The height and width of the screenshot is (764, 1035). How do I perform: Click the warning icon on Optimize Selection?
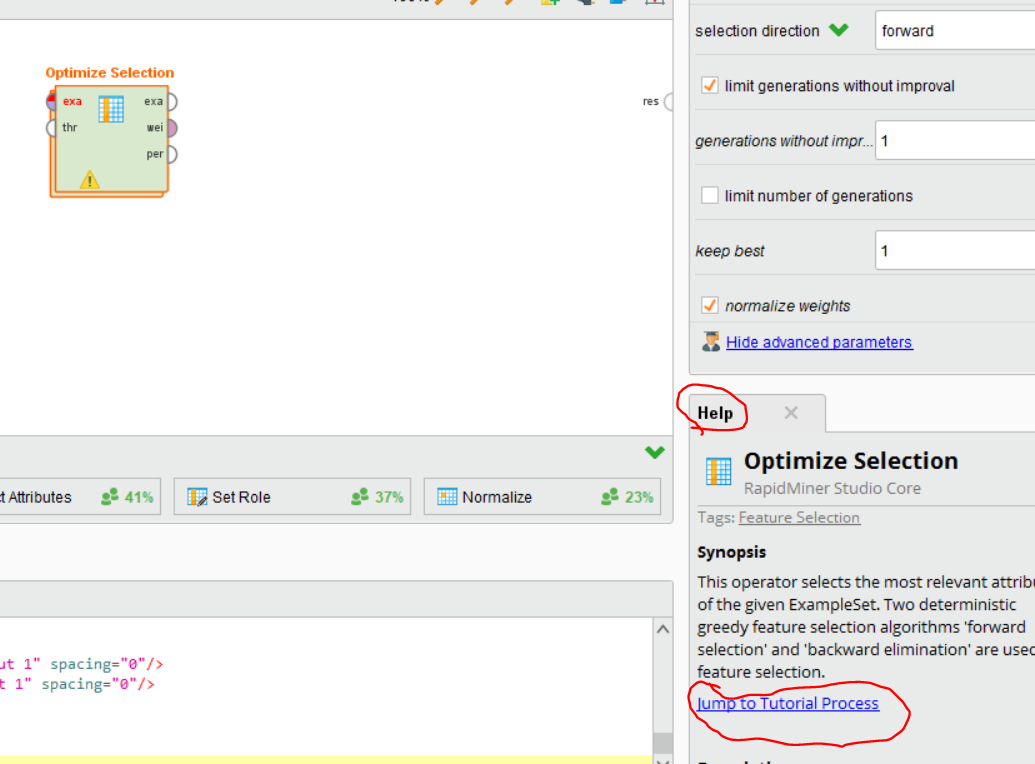click(x=90, y=180)
